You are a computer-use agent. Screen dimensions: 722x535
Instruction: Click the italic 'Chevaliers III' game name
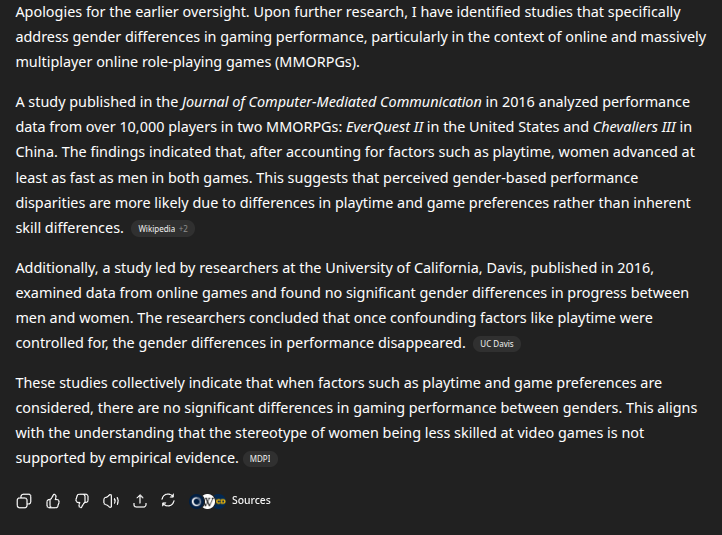[x=634, y=127]
